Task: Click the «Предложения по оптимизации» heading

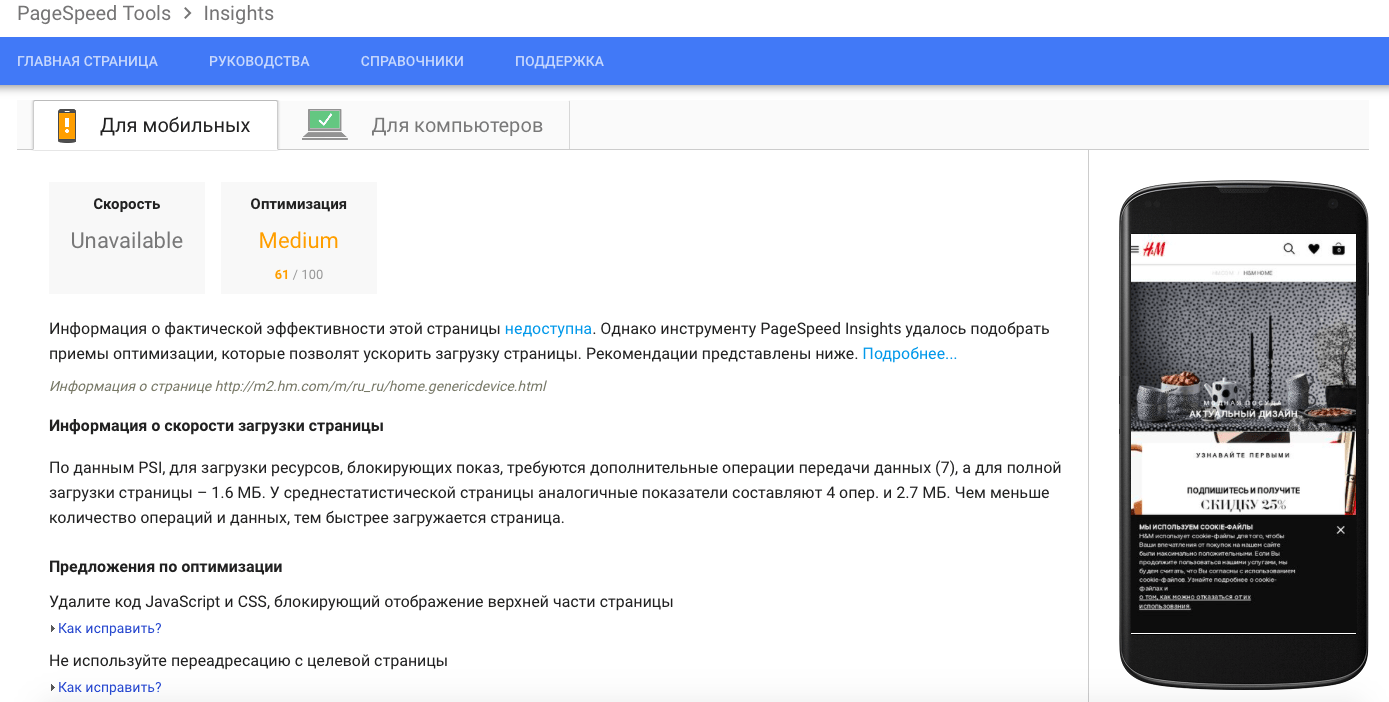Action: [x=166, y=567]
